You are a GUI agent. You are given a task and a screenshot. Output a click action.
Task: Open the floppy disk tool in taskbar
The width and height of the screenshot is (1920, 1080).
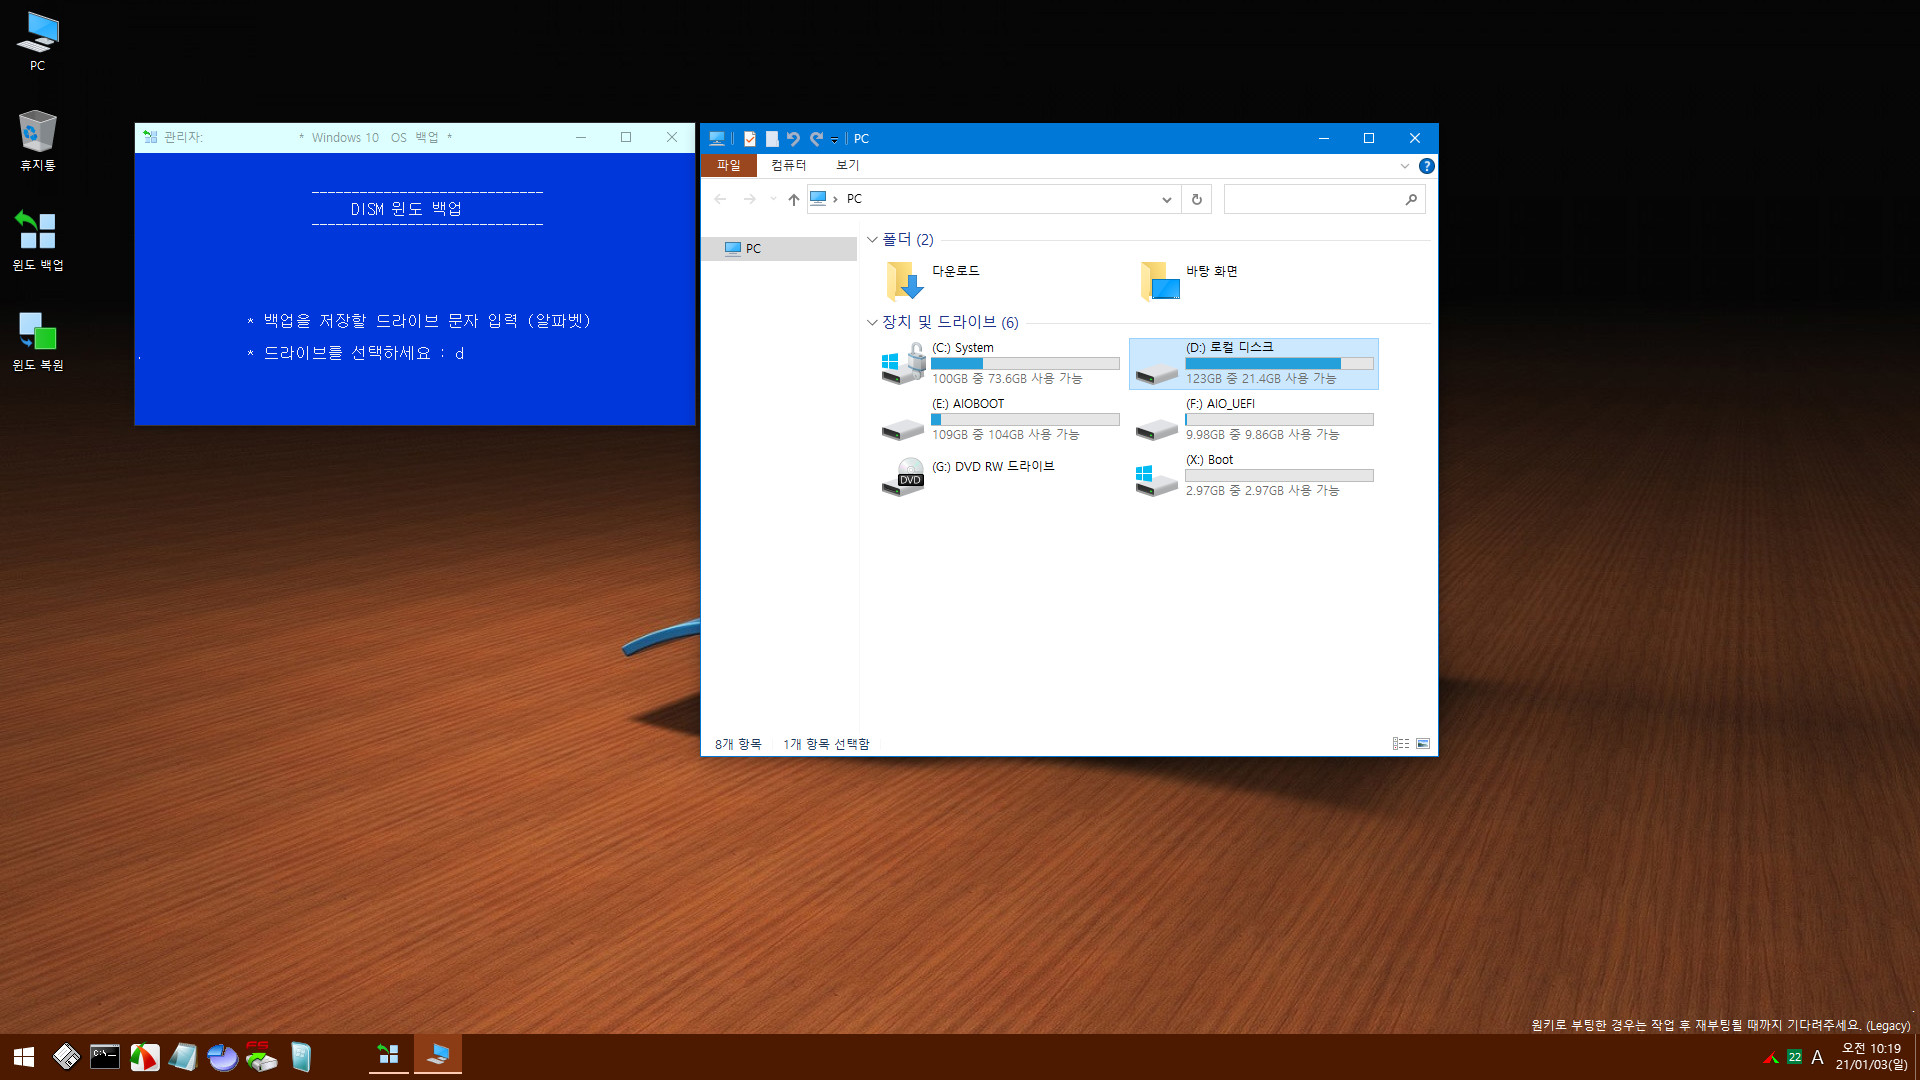[66, 1056]
